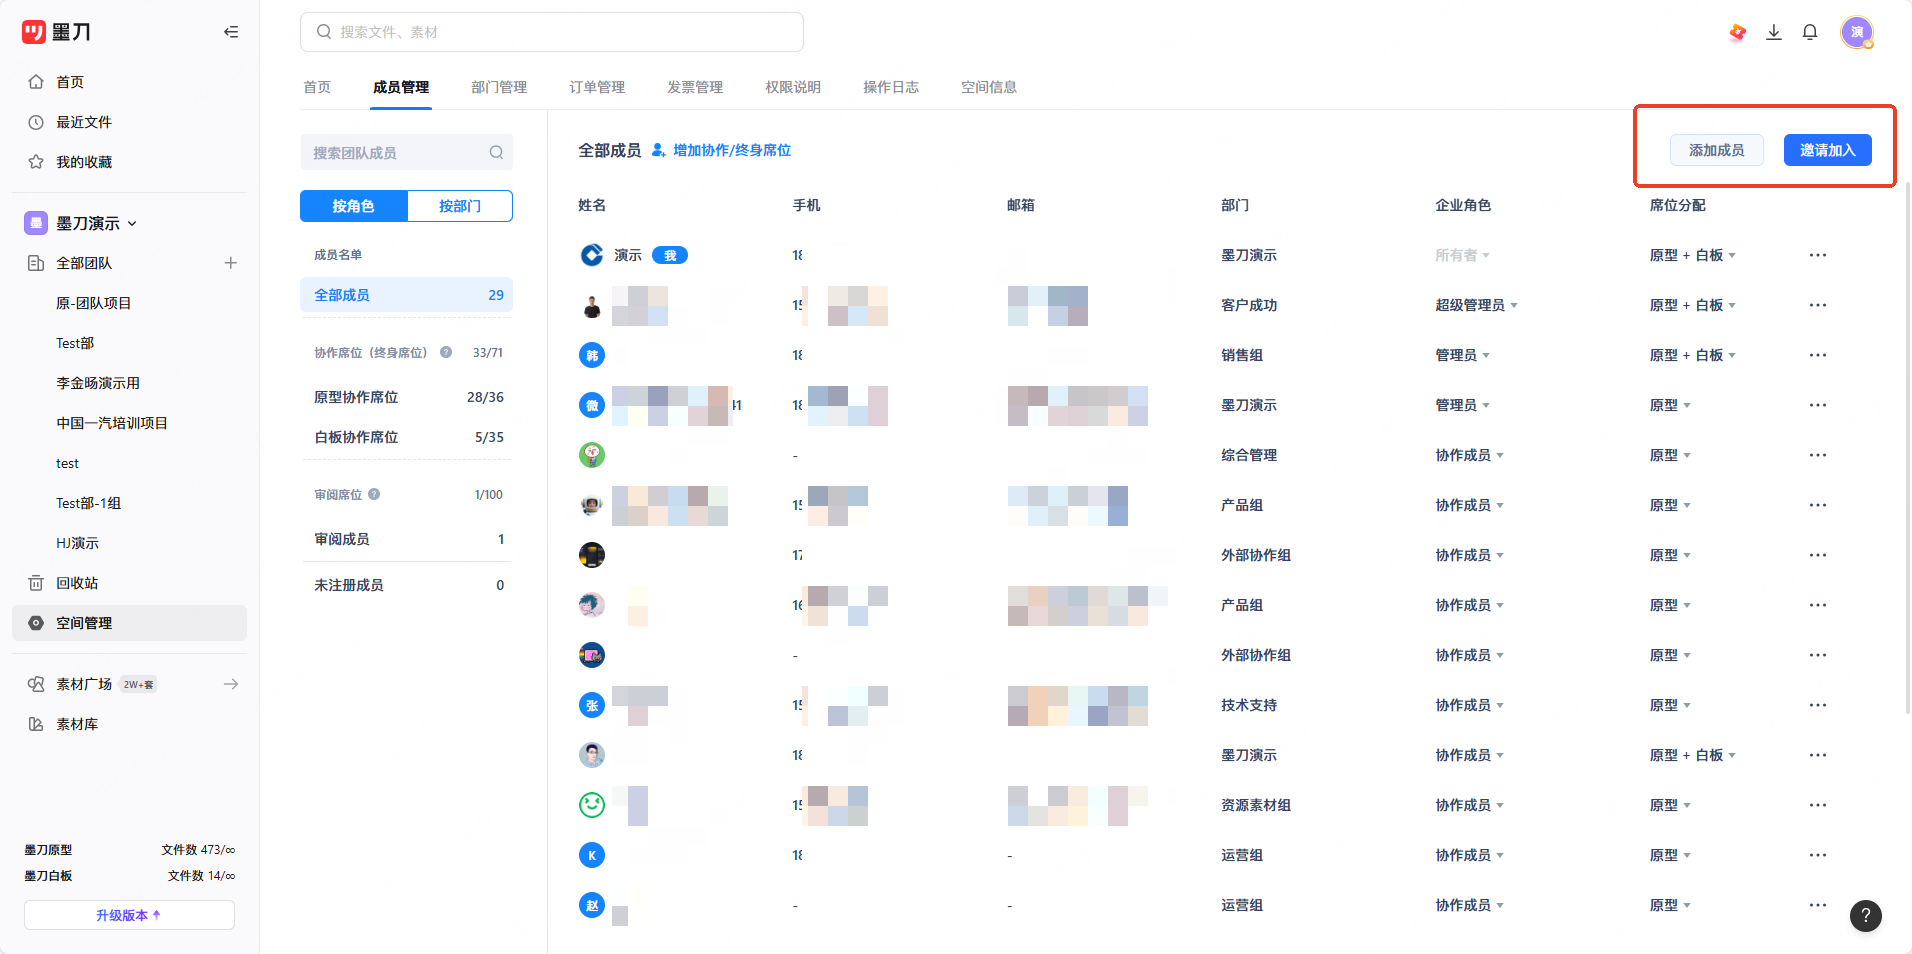Image resolution: width=1912 pixels, height=954 pixels.
Task: Open seat allocation dropdown for 客户成功 row
Action: pos(1692,305)
